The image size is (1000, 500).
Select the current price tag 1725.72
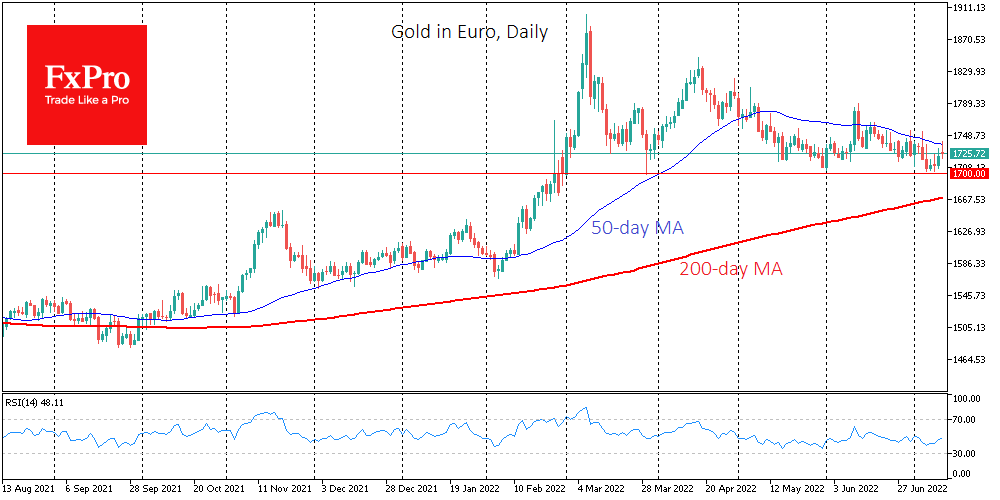[969, 153]
